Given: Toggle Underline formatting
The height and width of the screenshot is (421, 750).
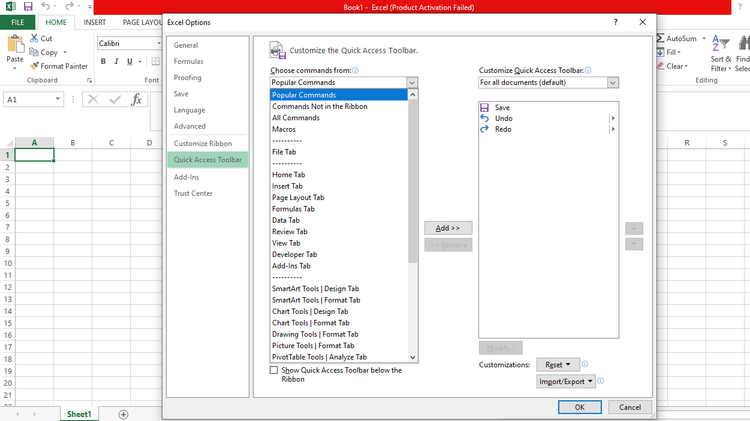Looking at the screenshot, I should 130,61.
